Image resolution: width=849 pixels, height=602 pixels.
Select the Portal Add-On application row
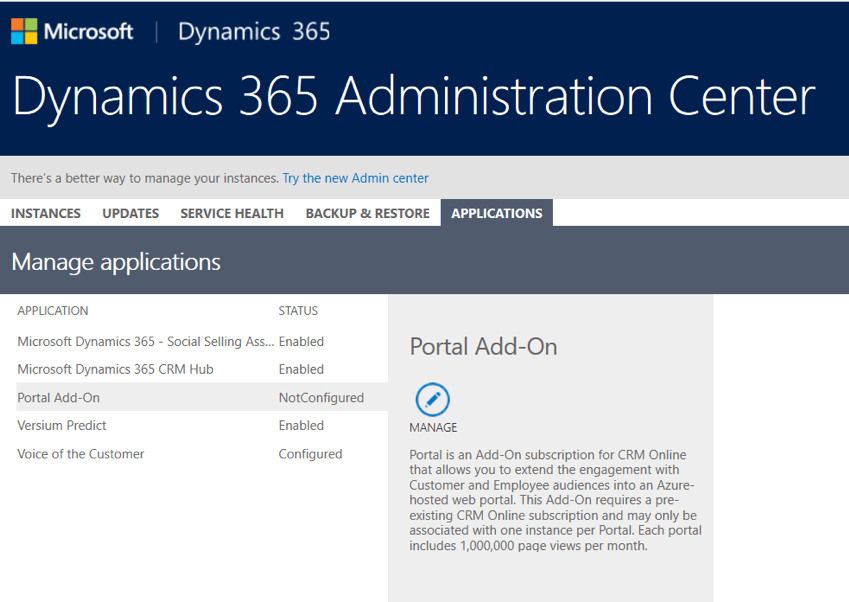(202, 397)
